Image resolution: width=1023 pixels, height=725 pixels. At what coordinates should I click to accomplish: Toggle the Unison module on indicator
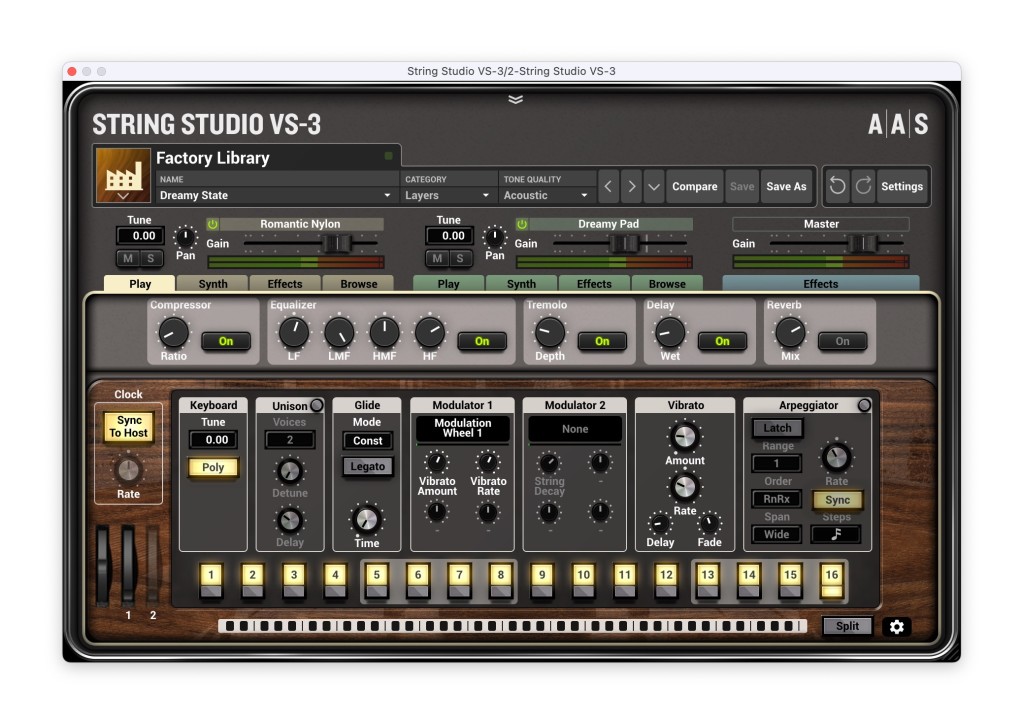point(316,405)
